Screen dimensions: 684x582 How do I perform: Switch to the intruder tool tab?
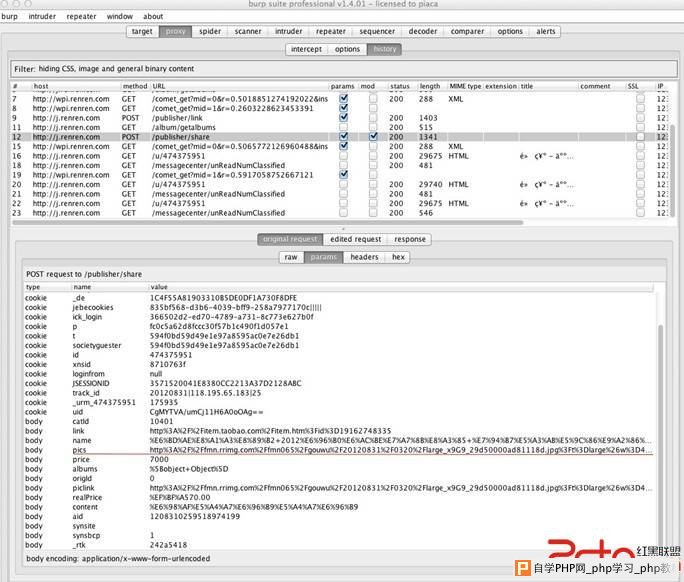pos(288,31)
